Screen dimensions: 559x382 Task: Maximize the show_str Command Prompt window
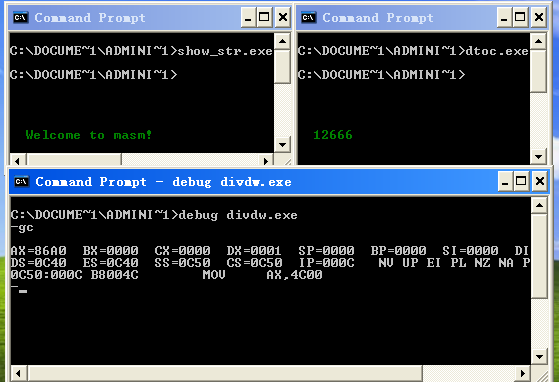(x=264, y=17)
